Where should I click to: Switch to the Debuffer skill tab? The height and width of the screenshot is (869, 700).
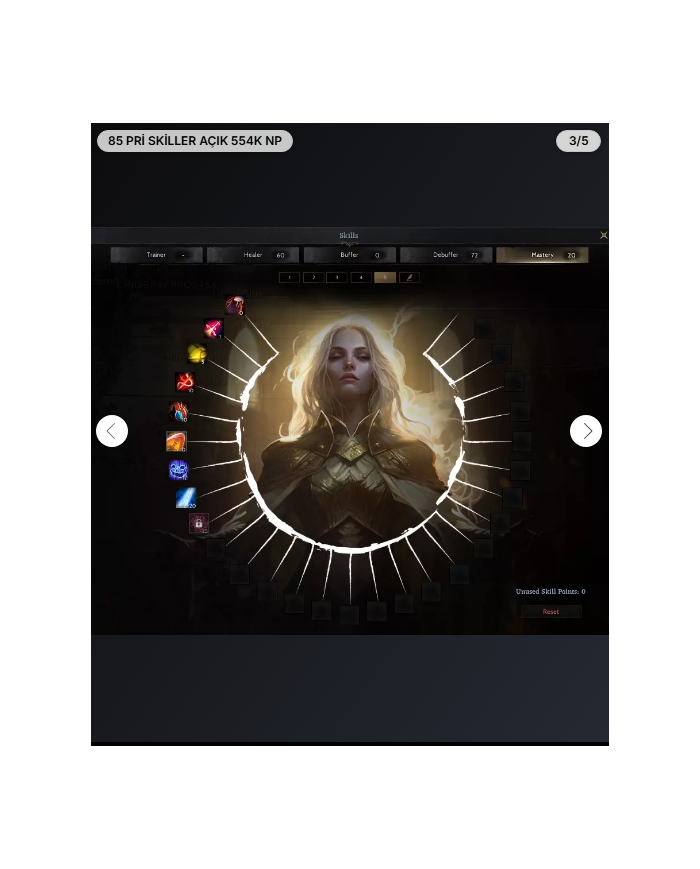coord(446,255)
